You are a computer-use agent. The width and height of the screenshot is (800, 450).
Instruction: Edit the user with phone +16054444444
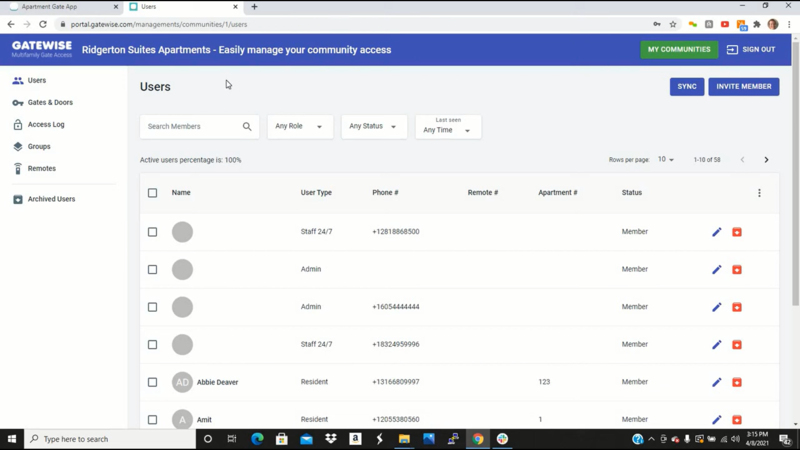pos(717,307)
